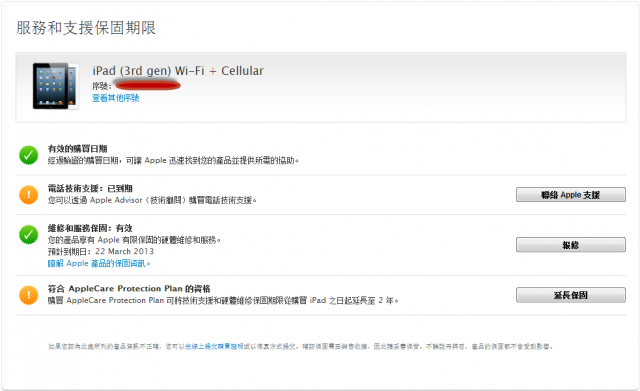This screenshot has width=640, height=391.
Task: Open the 查看其他序號 link
Action: tap(116, 98)
